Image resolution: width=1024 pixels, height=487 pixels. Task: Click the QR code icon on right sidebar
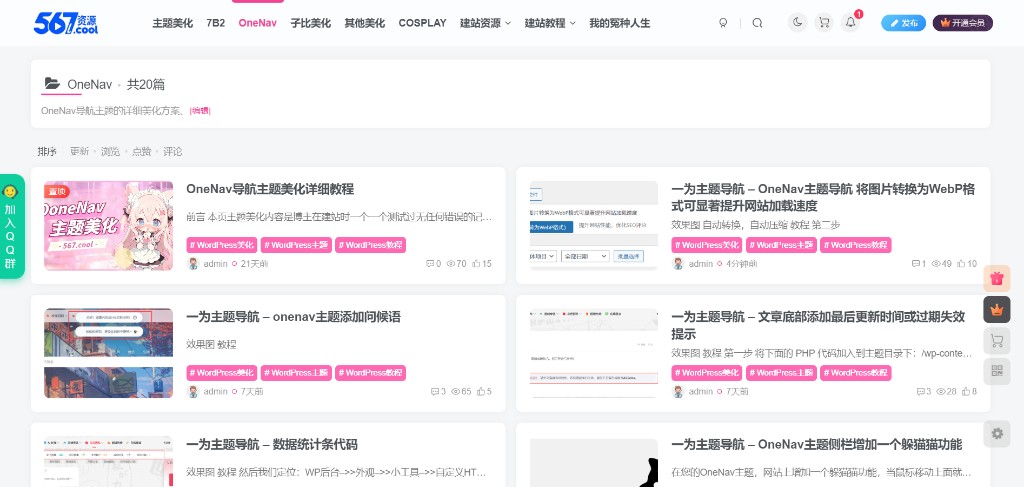point(997,371)
